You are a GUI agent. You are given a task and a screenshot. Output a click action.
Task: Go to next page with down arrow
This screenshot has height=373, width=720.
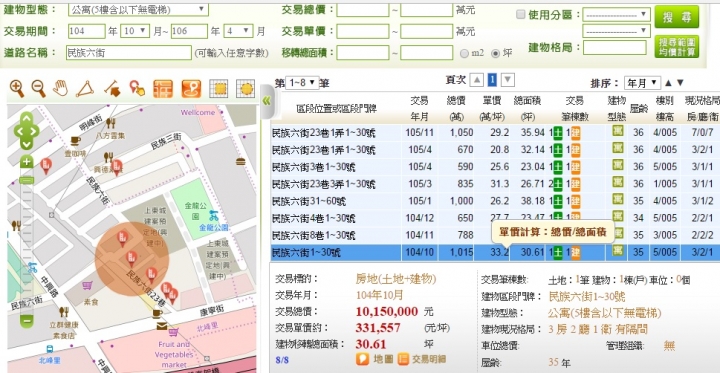tap(507, 80)
